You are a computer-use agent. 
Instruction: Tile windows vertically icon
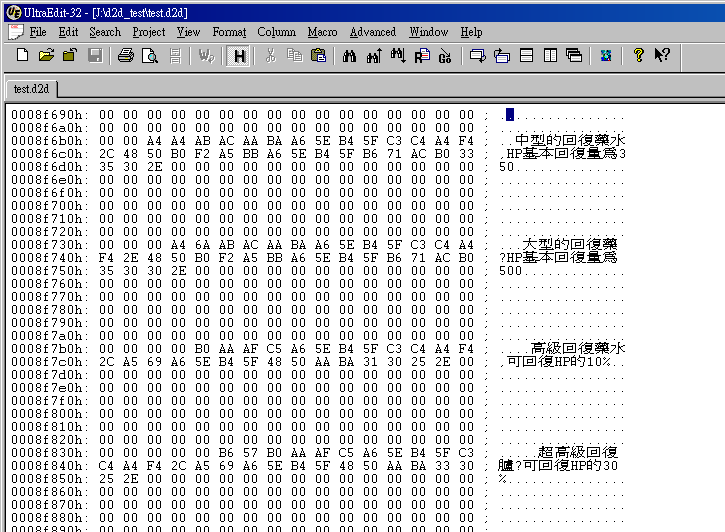[x=550, y=55]
